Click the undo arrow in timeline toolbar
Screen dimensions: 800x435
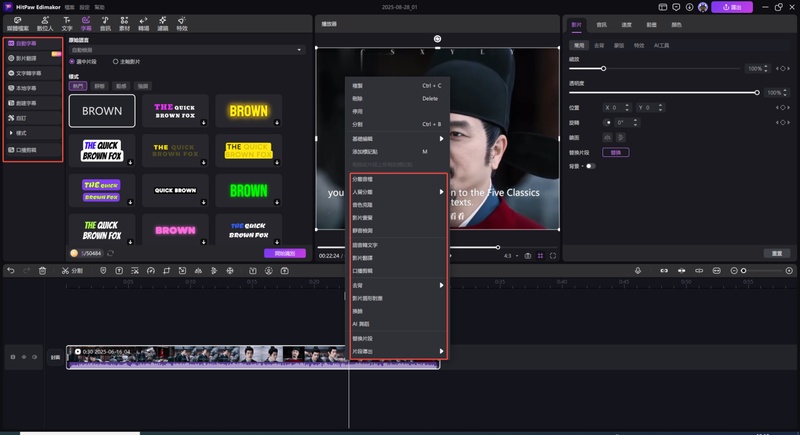(11, 271)
